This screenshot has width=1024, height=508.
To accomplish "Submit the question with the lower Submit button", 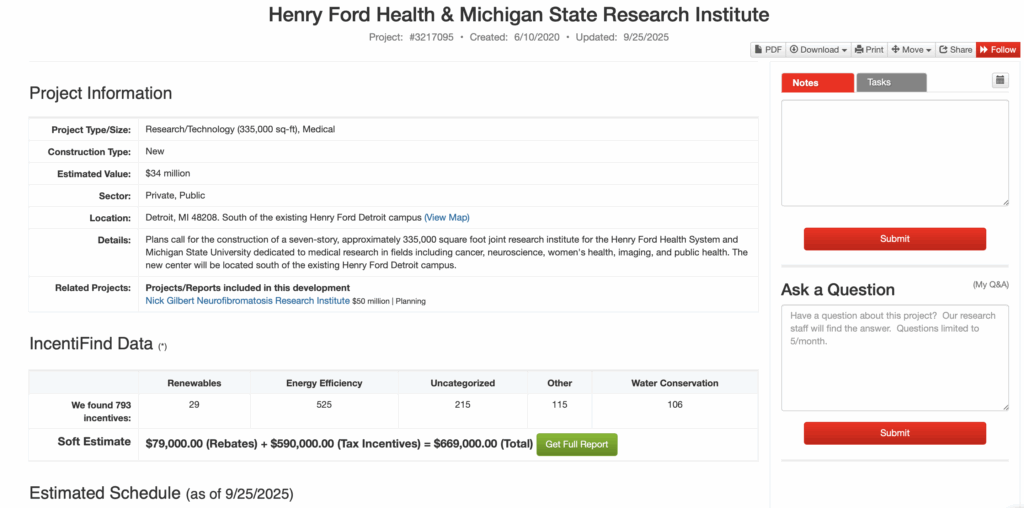I will click(x=894, y=433).
